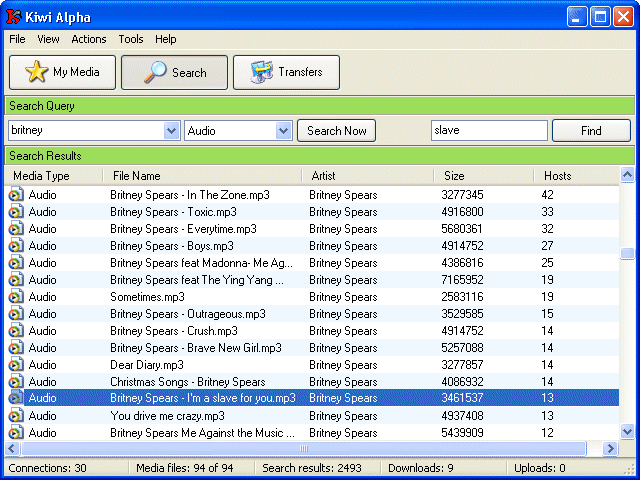Click the audio icon beside Toxic.mp3
The width and height of the screenshot is (640, 480).
pyautogui.click(x=16, y=212)
